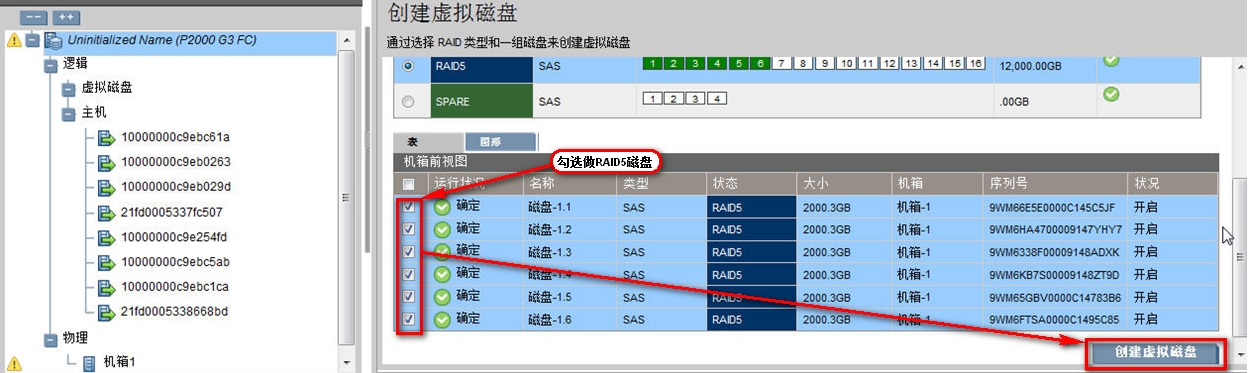1248x373 pixels.
Task: Switch to the 图形 tab
Action: click(501, 142)
